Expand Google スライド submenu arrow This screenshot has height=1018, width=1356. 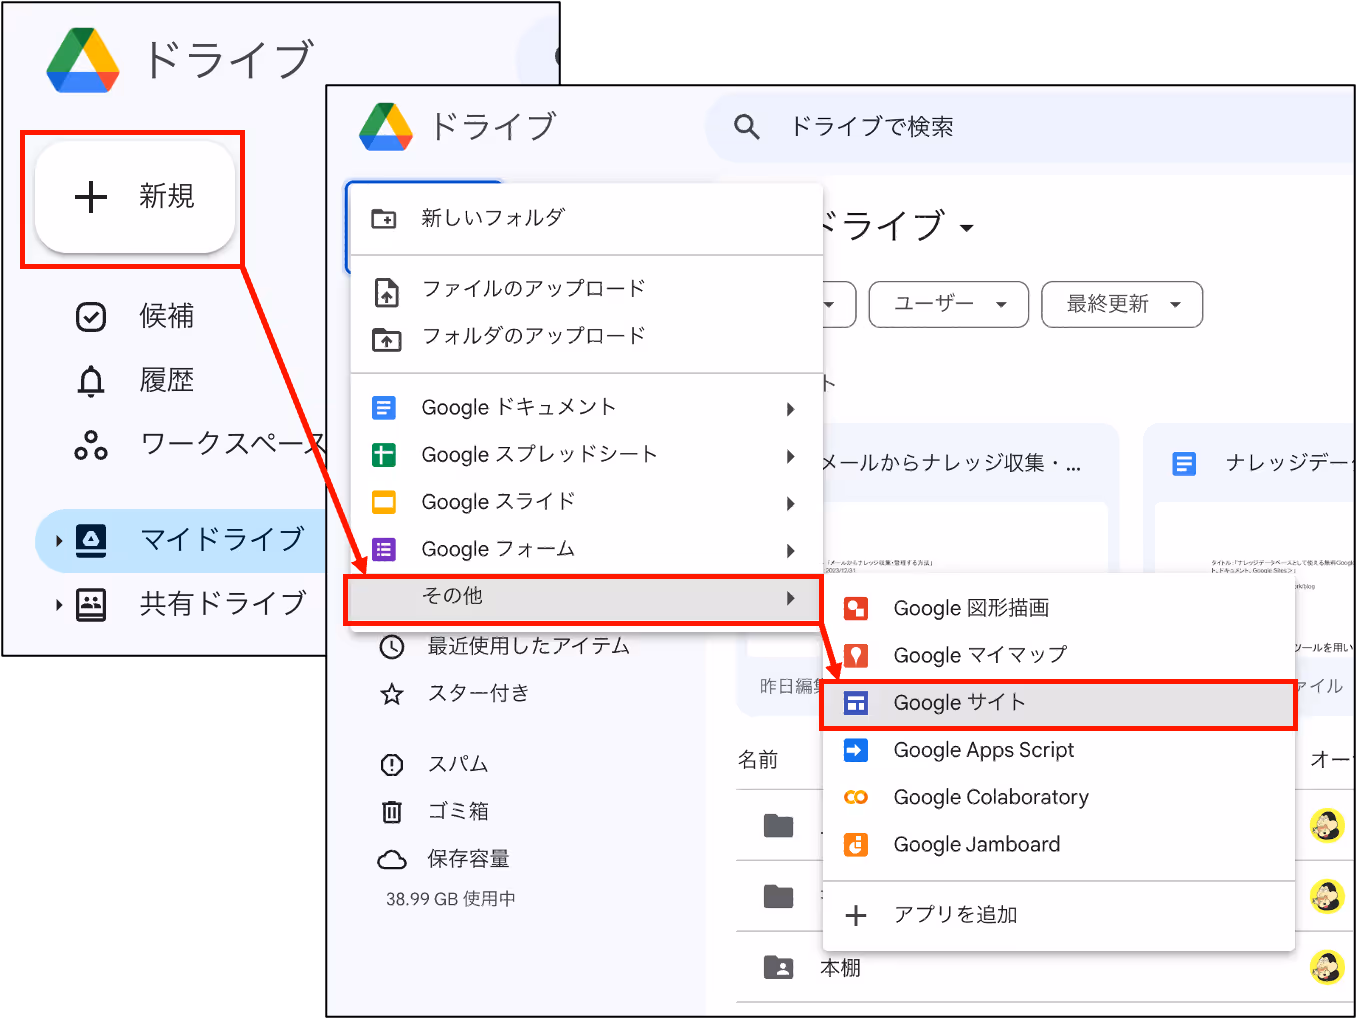coord(791,503)
